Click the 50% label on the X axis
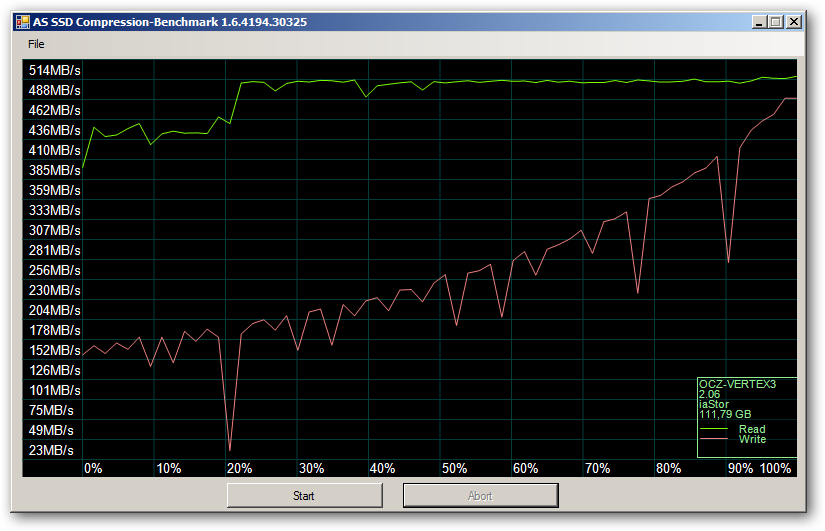 [454, 468]
